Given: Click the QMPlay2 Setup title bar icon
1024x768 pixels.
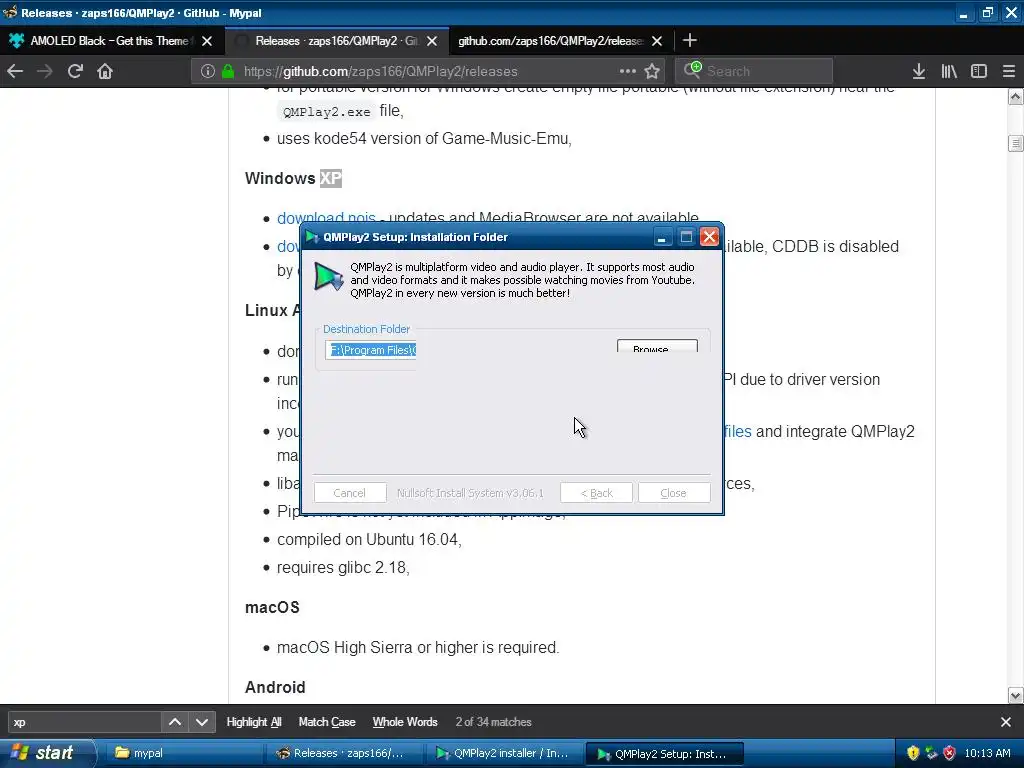Looking at the screenshot, I should [312, 237].
